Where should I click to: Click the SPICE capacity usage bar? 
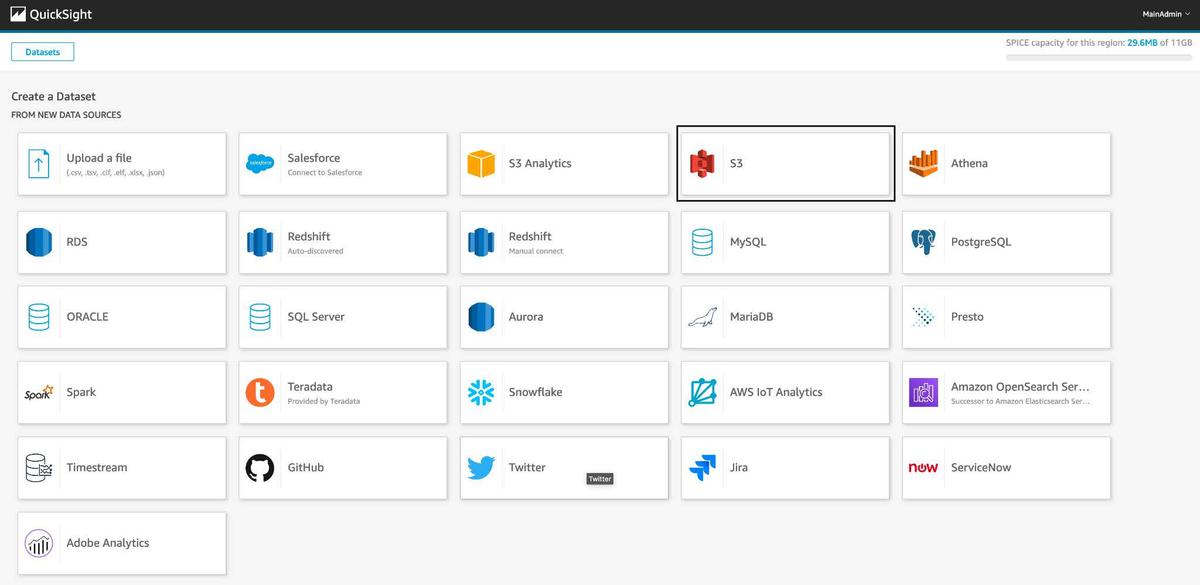(1098, 58)
